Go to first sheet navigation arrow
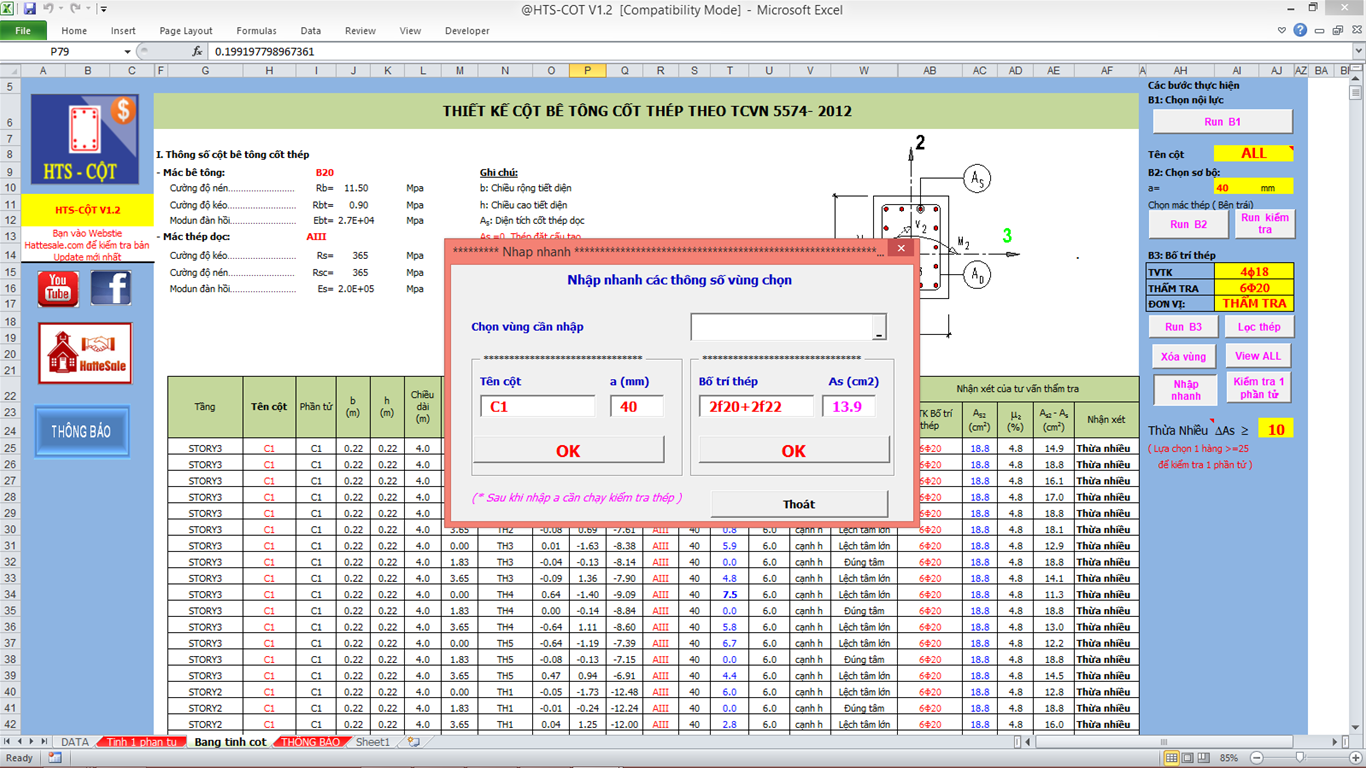The width and height of the screenshot is (1366, 768). [x=8, y=742]
